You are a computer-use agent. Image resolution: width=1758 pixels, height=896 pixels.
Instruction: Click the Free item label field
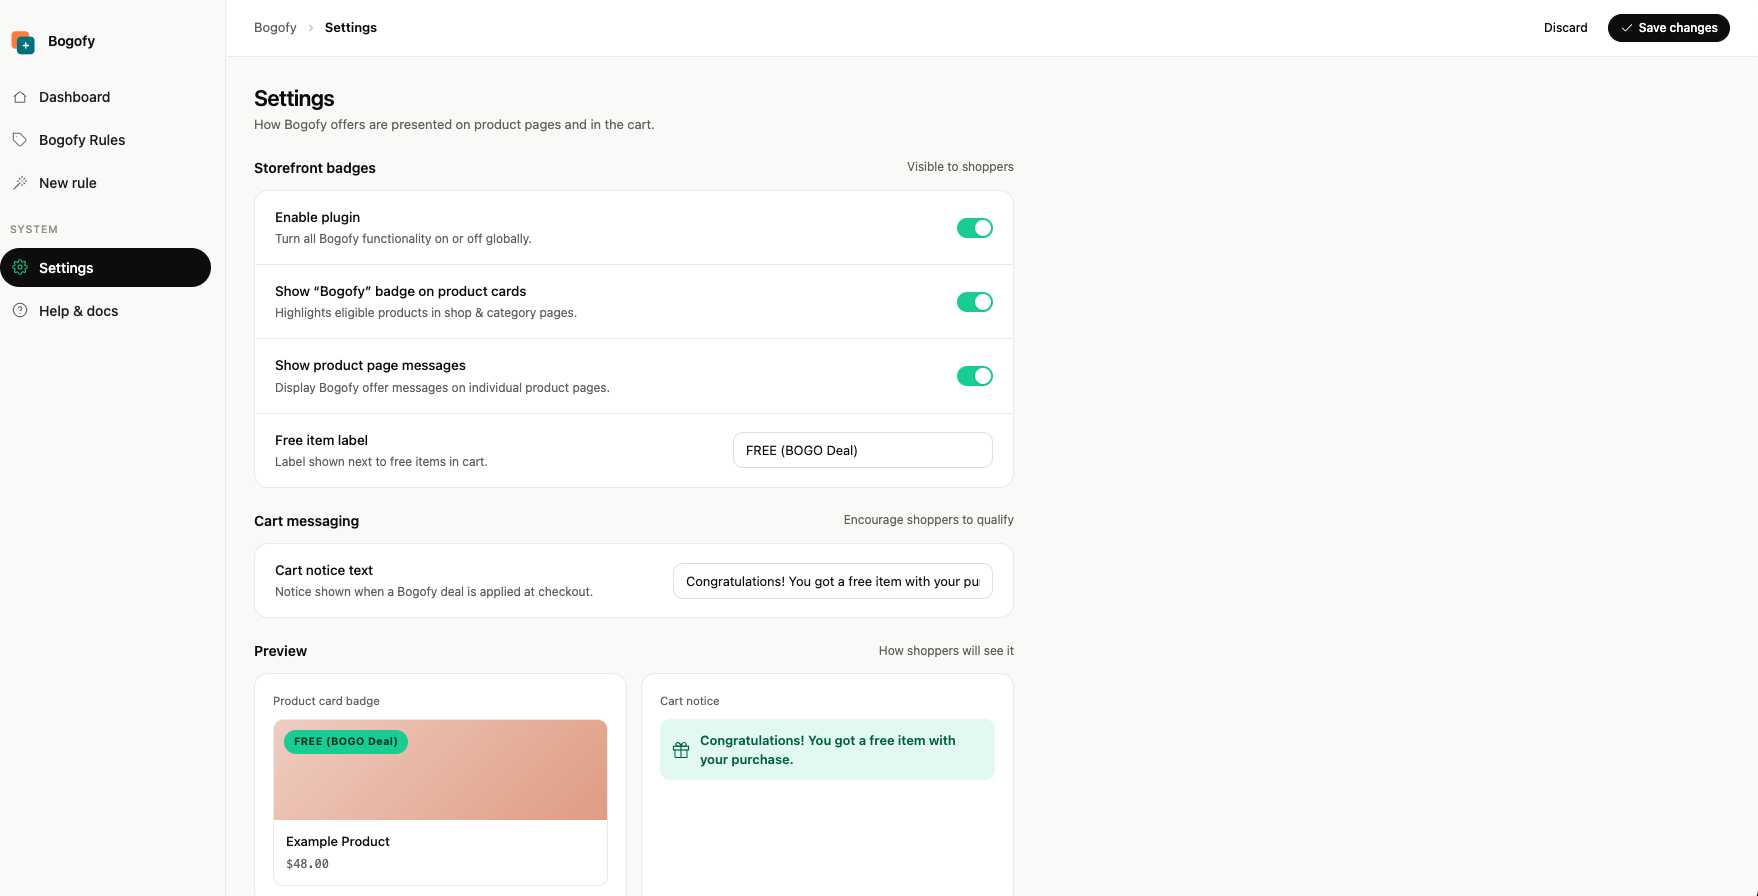coord(863,450)
